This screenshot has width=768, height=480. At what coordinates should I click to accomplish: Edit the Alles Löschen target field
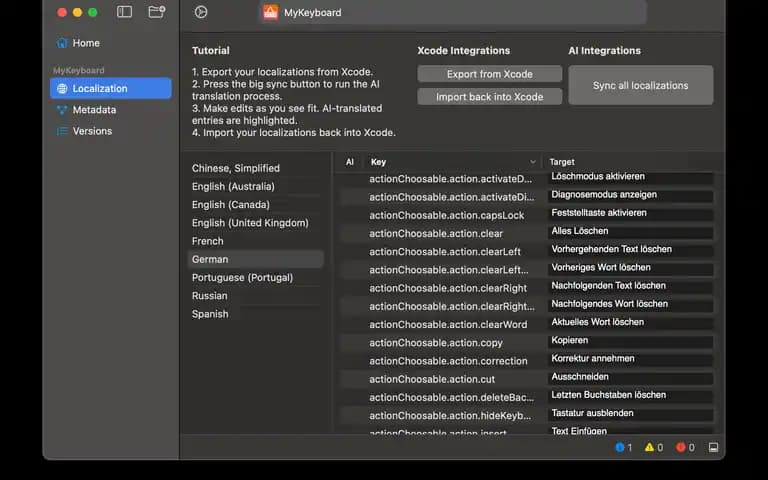(x=630, y=231)
